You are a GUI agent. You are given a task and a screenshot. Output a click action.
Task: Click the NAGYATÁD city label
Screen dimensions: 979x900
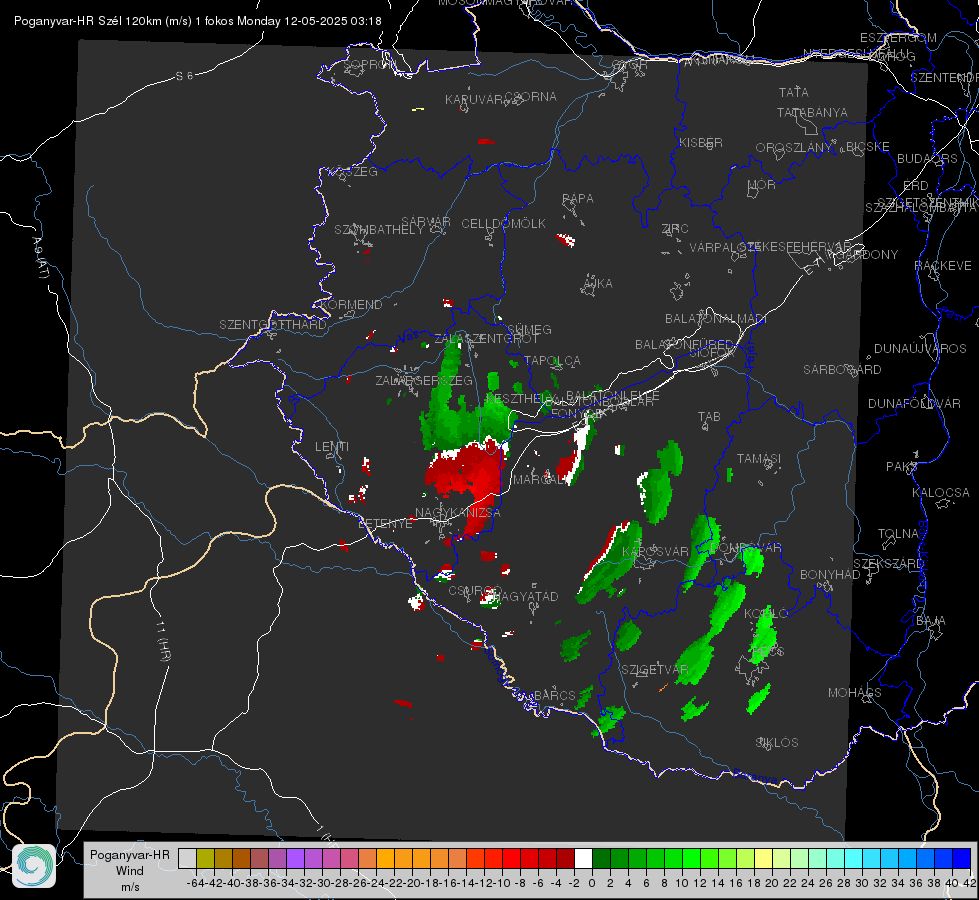coord(526,597)
